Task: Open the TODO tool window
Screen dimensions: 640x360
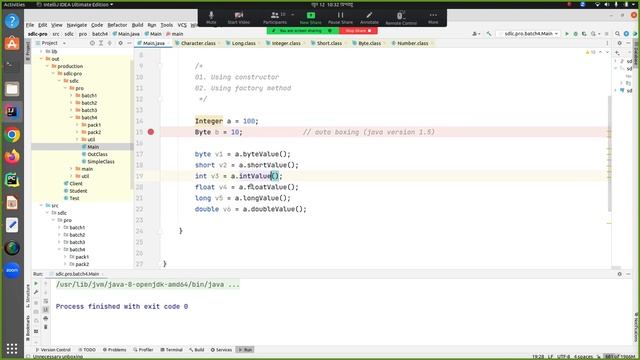Action: pos(87,350)
